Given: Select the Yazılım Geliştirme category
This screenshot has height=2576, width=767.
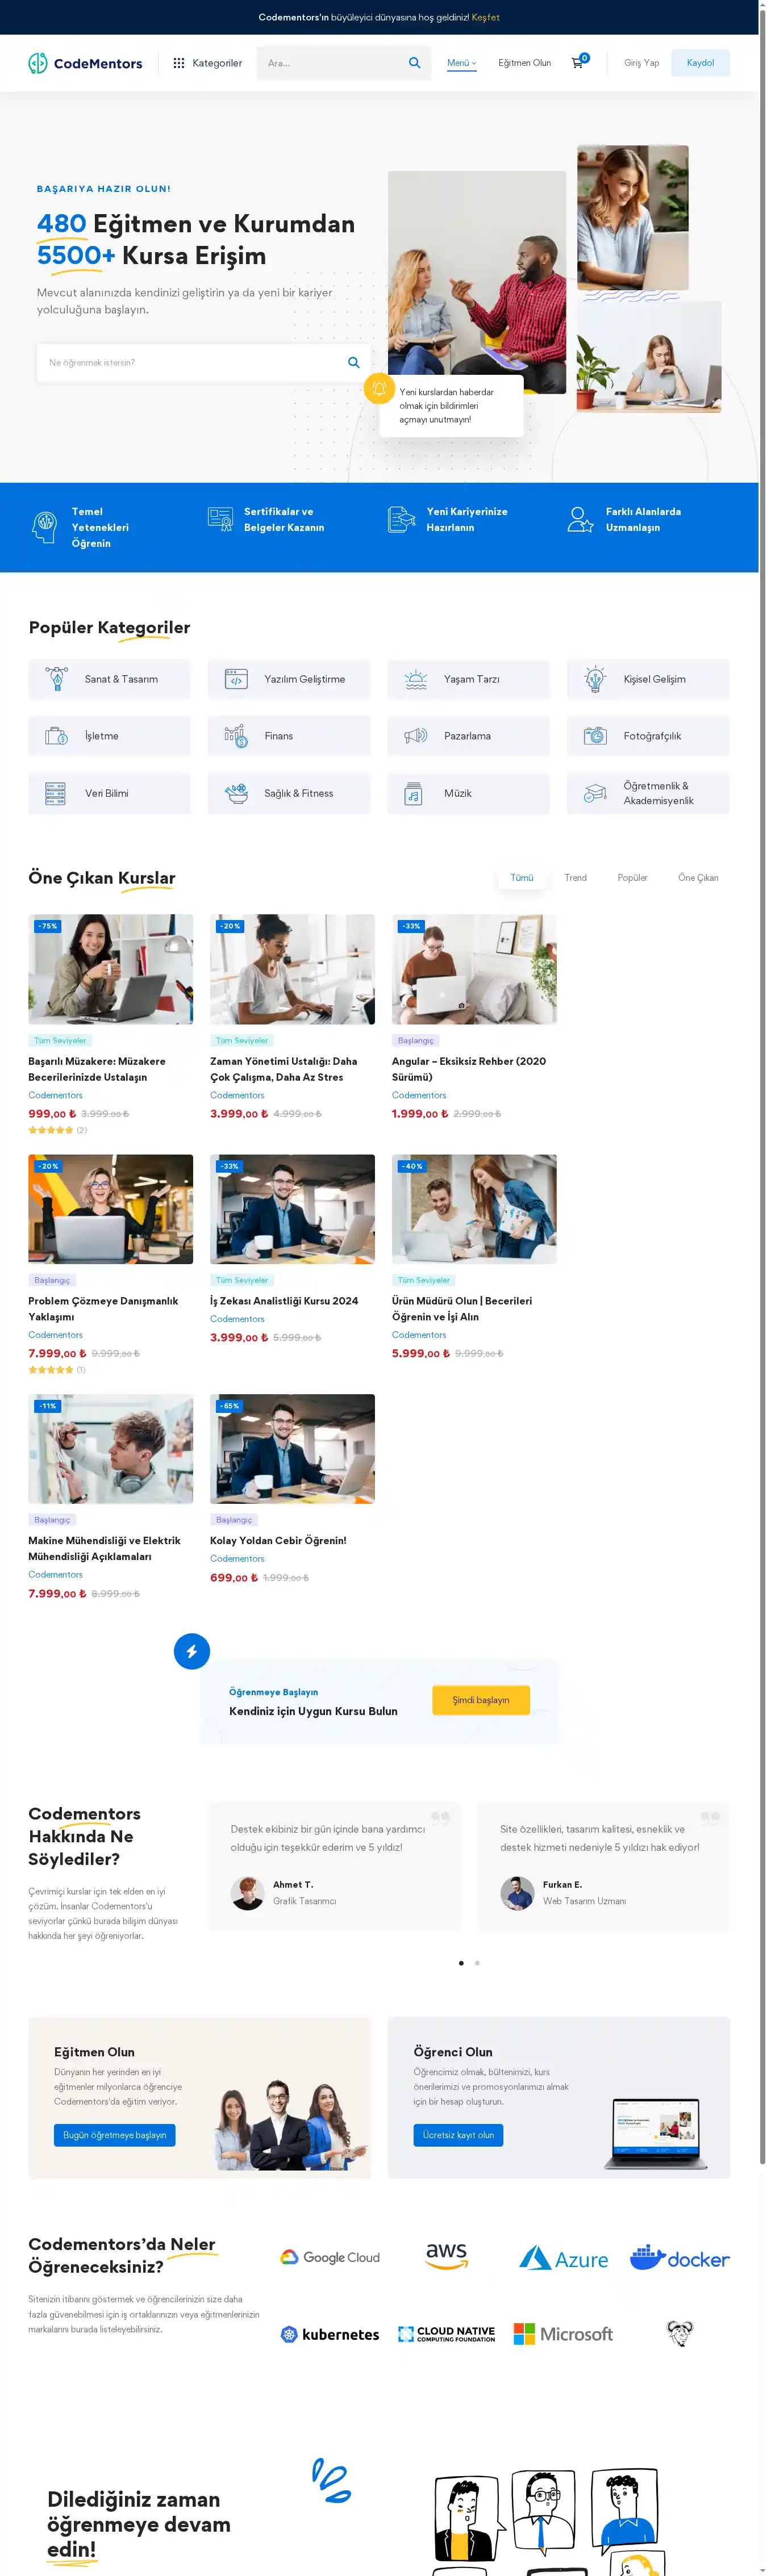Looking at the screenshot, I should [289, 679].
